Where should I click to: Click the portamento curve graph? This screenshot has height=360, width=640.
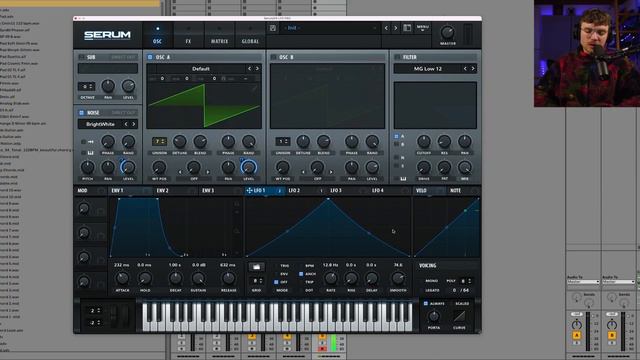[459, 316]
